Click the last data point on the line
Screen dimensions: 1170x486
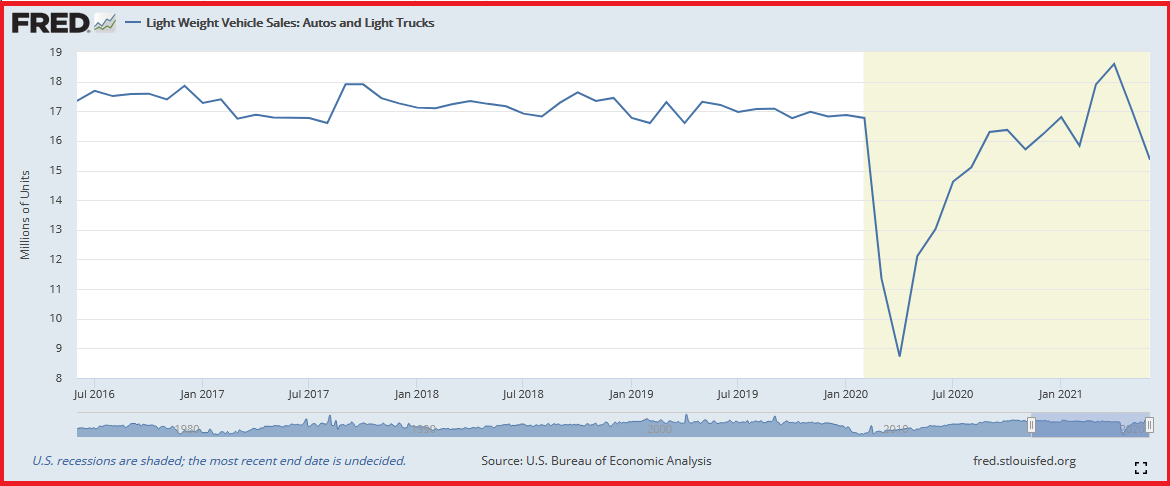click(x=1149, y=158)
